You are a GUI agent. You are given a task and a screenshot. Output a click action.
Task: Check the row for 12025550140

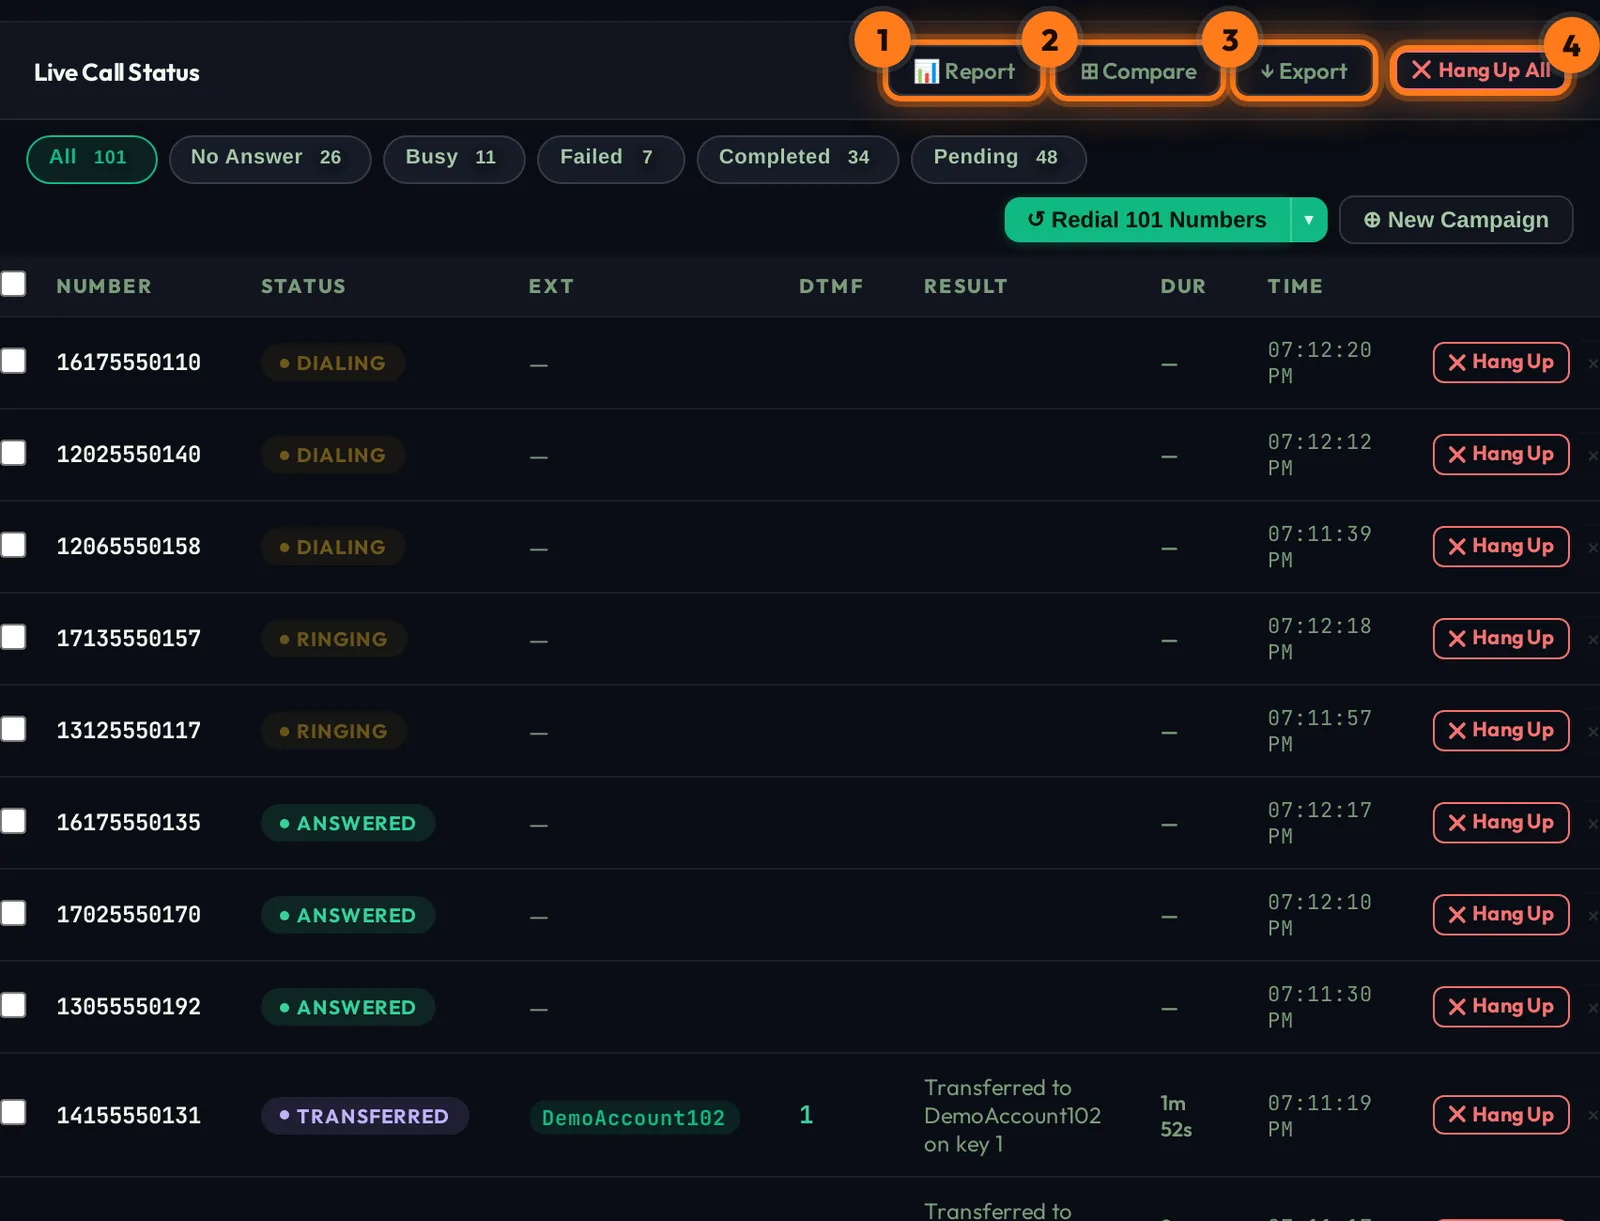click(x=13, y=453)
